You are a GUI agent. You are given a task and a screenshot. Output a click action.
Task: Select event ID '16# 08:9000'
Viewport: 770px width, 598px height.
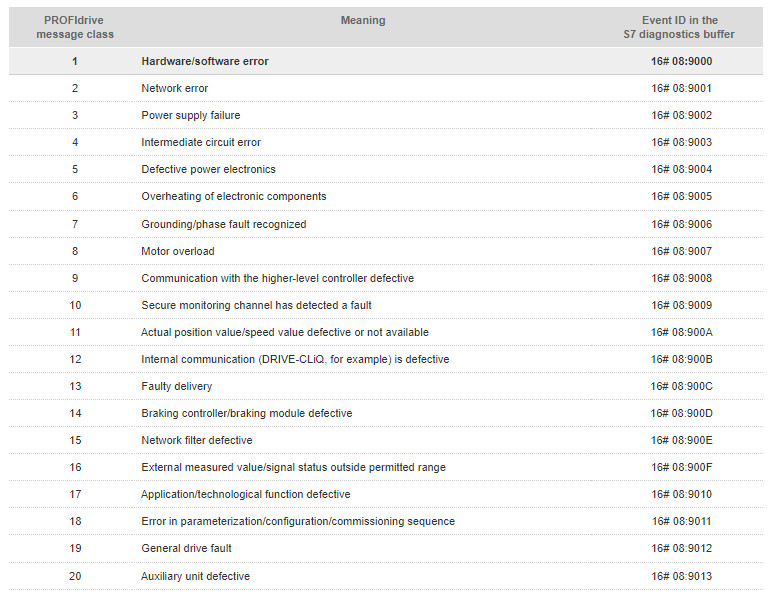(x=682, y=61)
